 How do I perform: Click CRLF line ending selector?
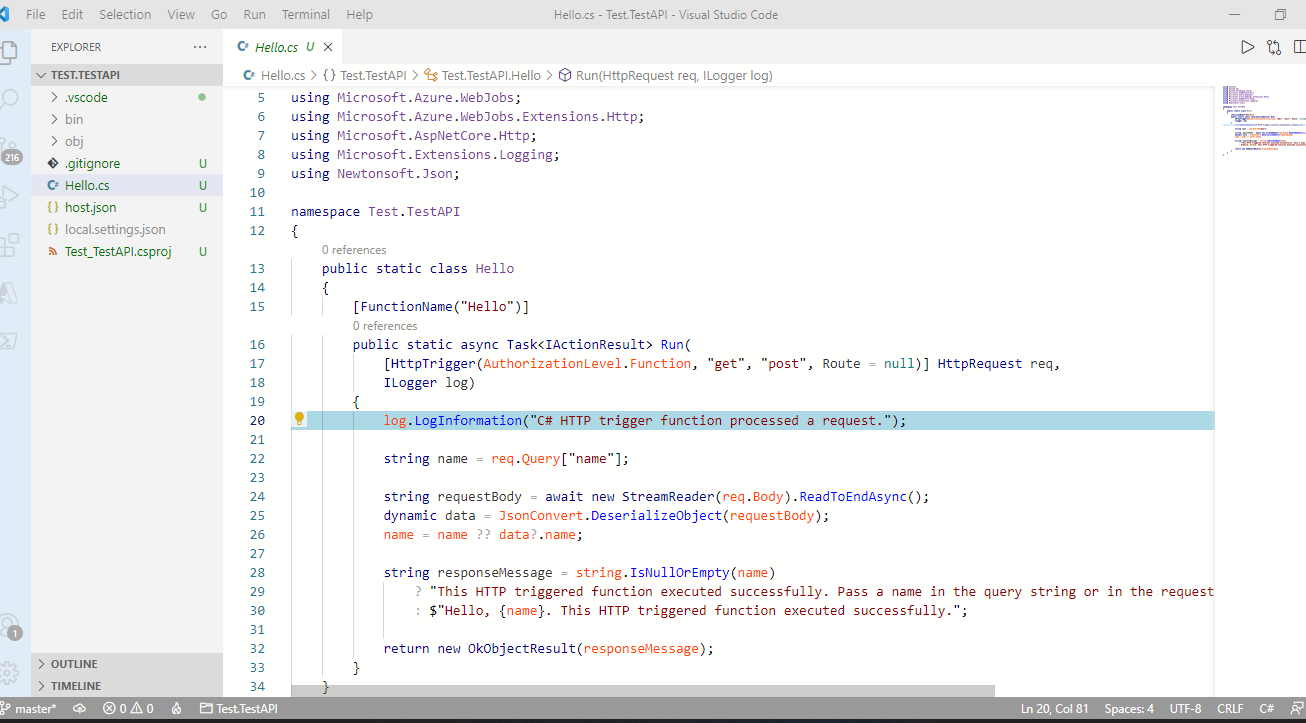tap(1230, 708)
